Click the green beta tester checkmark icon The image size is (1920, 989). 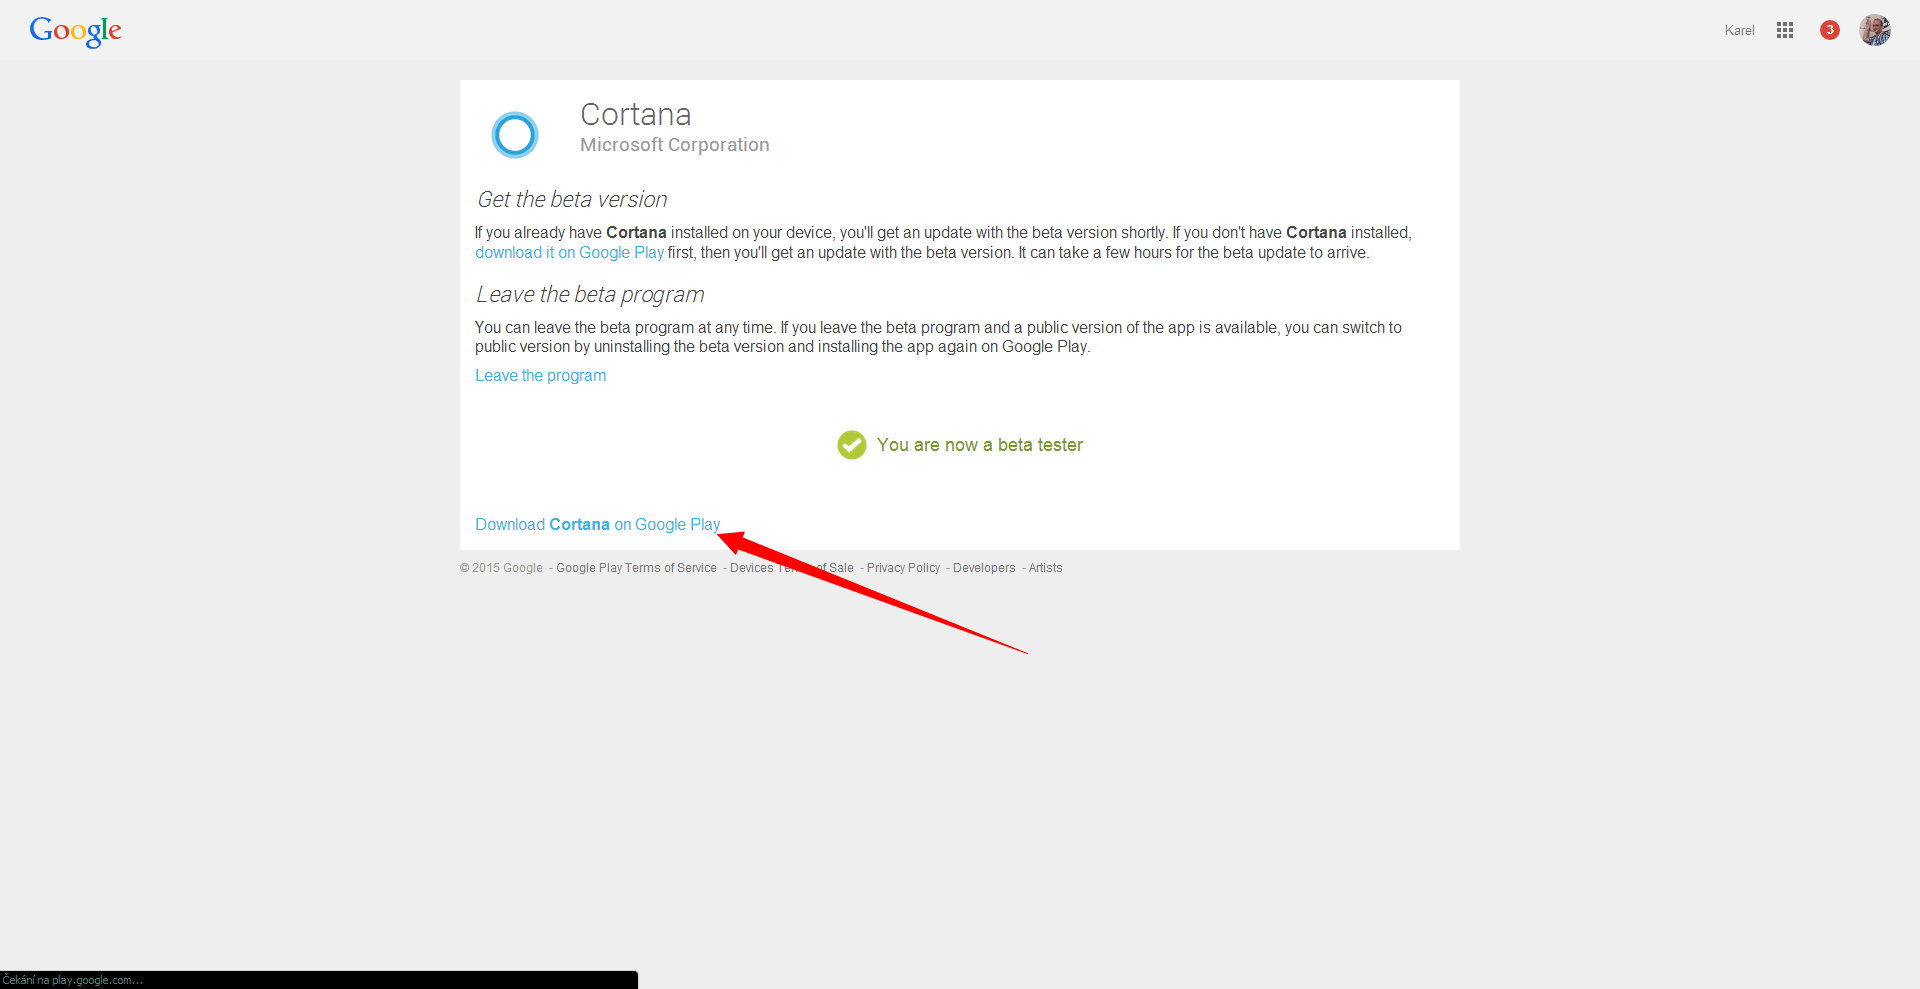click(x=852, y=445)
